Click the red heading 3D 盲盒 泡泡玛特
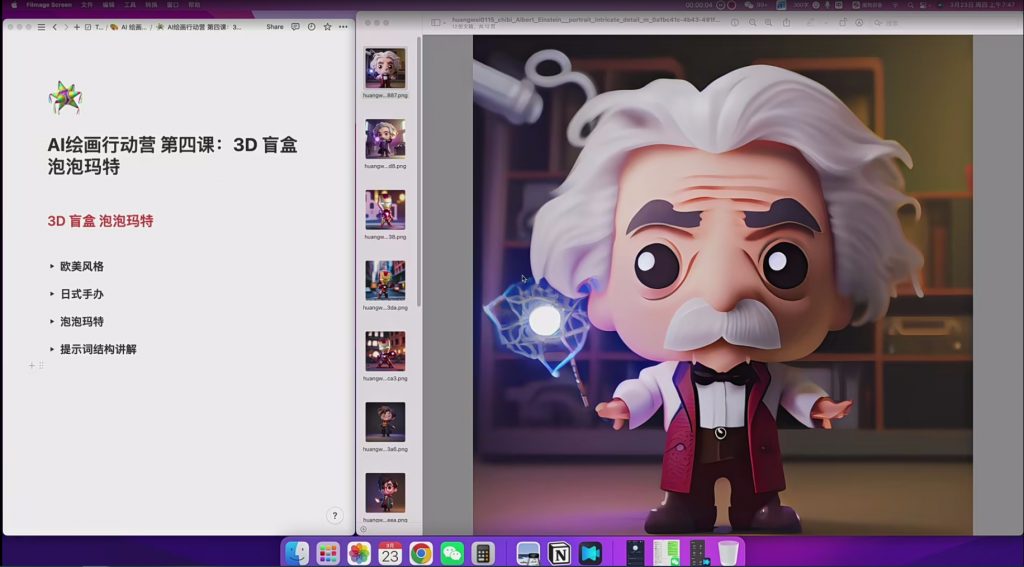 click(101, 221)
